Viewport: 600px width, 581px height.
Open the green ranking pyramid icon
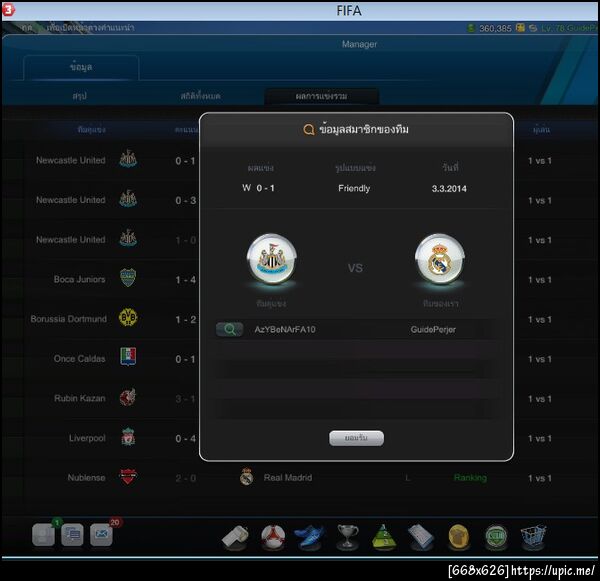coord(384,536)
